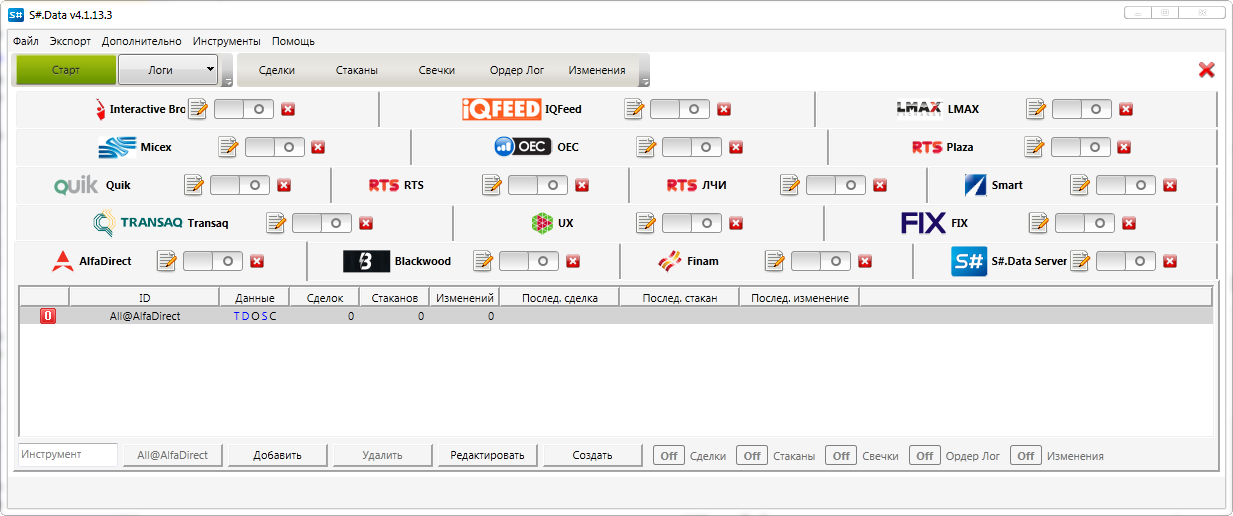Edit Transaq connection settings icon
Image resolution: width=1233 pixels, height=516 pixels.
(x=276, y=223)
